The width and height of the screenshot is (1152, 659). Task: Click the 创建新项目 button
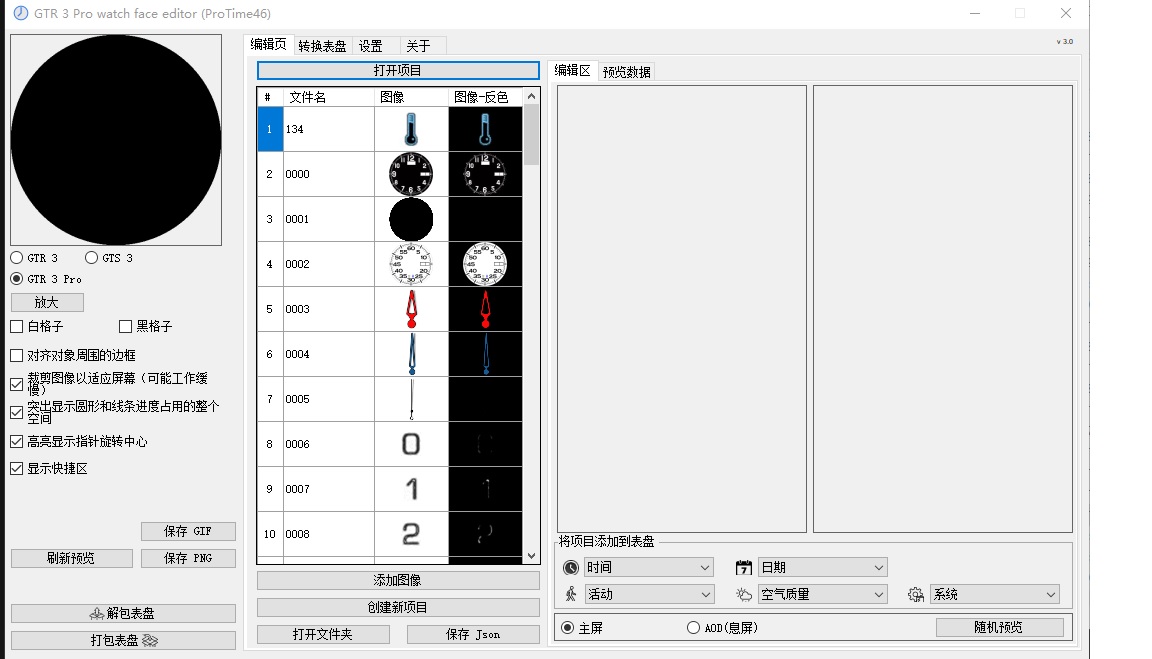point(398,608)
